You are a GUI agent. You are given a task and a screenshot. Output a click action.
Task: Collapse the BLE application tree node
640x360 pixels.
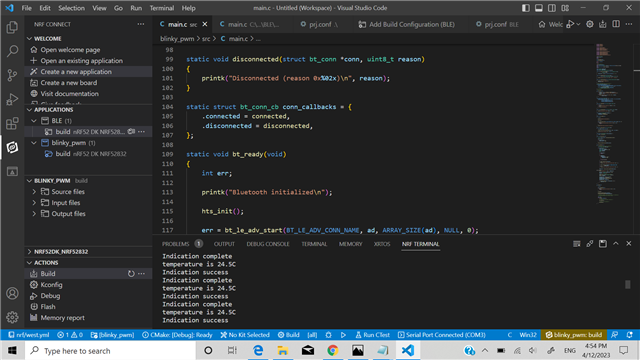click(34, 121)
